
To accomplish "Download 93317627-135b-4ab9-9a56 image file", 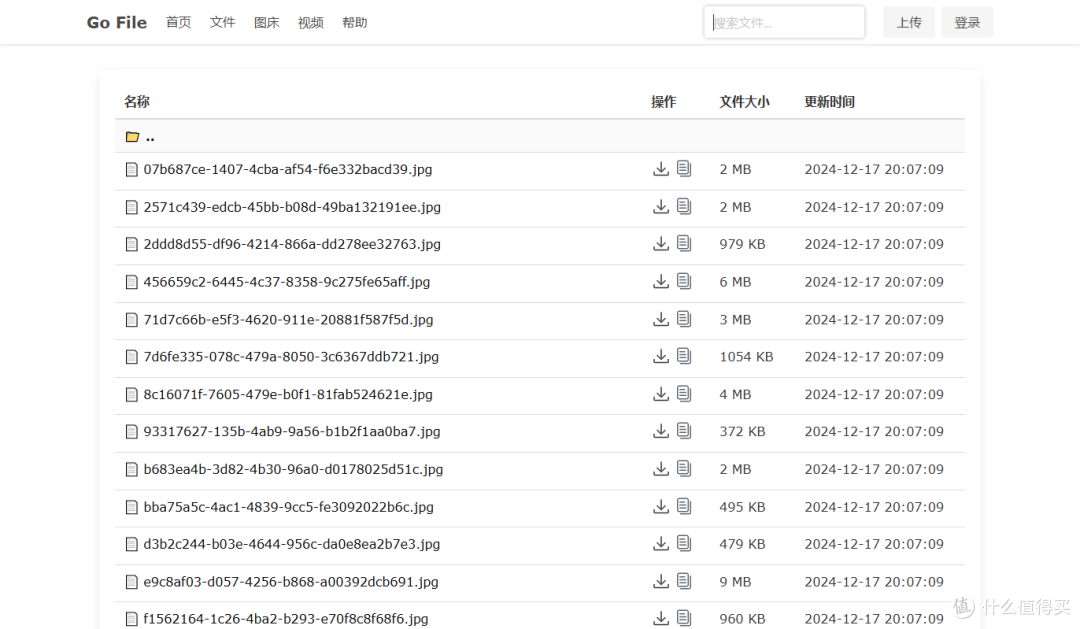I will click(x=661, y=431).
